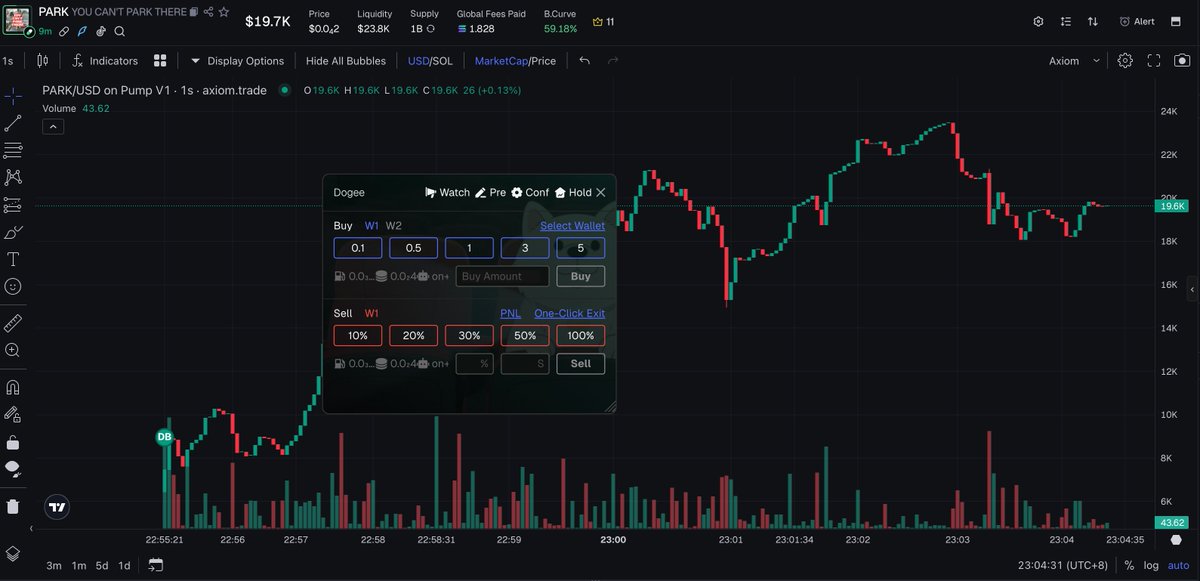Select W2 wallet tab under Buy
Viewport: 1200px width, 581px height.
coord(394,226)
